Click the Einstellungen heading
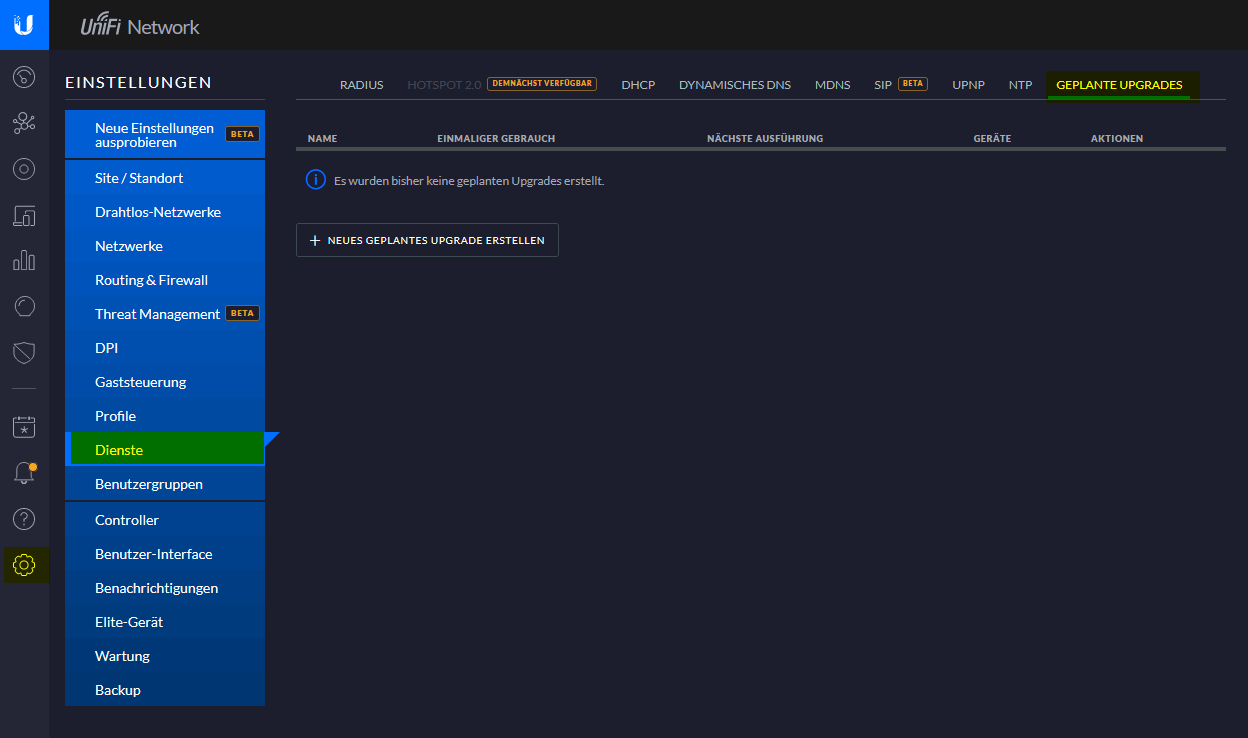The image size is (1248, 738). 138,82
